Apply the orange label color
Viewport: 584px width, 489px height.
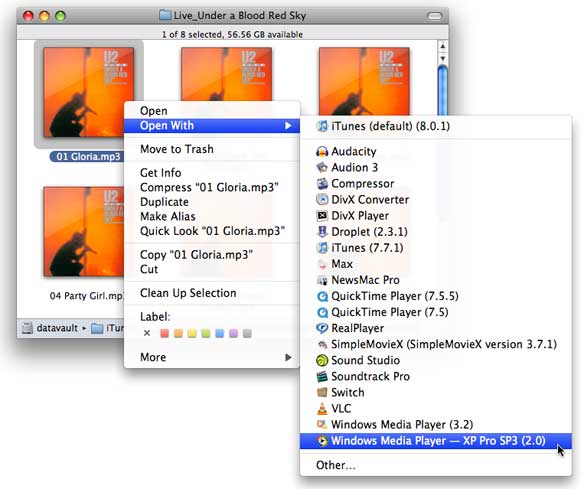(x=178, y=333)
